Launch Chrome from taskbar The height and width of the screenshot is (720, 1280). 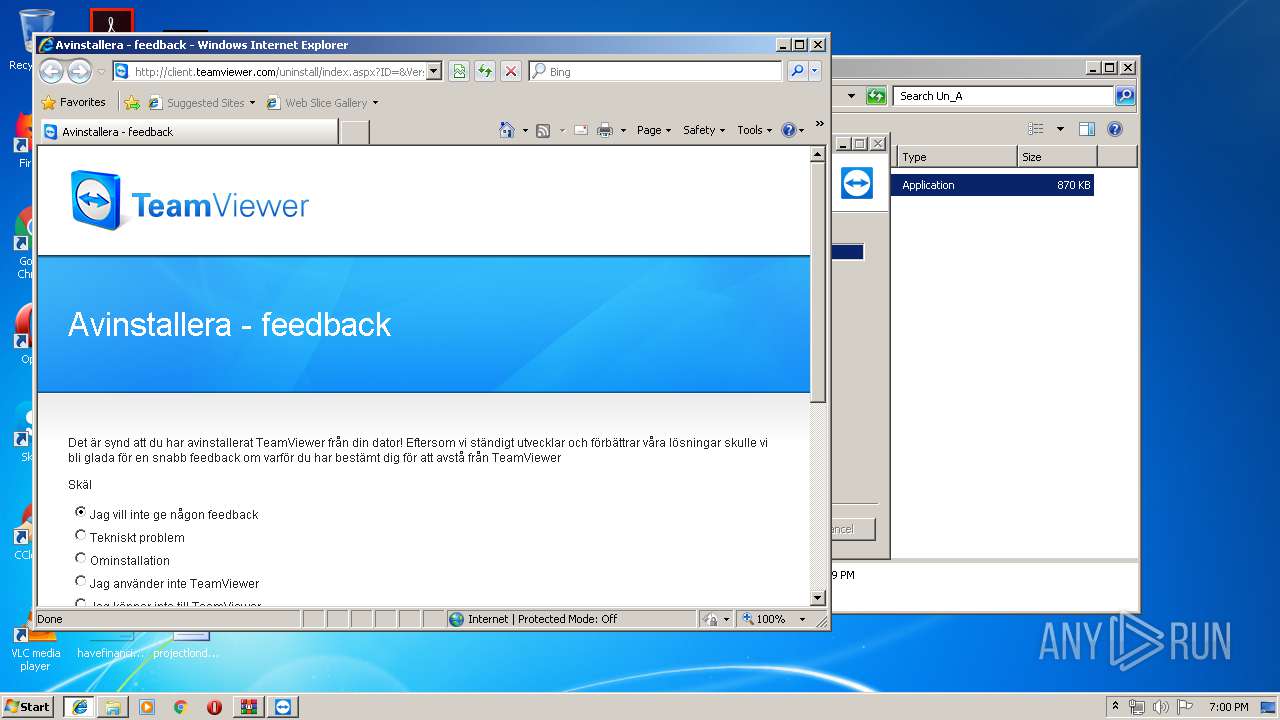click(181, 706)
